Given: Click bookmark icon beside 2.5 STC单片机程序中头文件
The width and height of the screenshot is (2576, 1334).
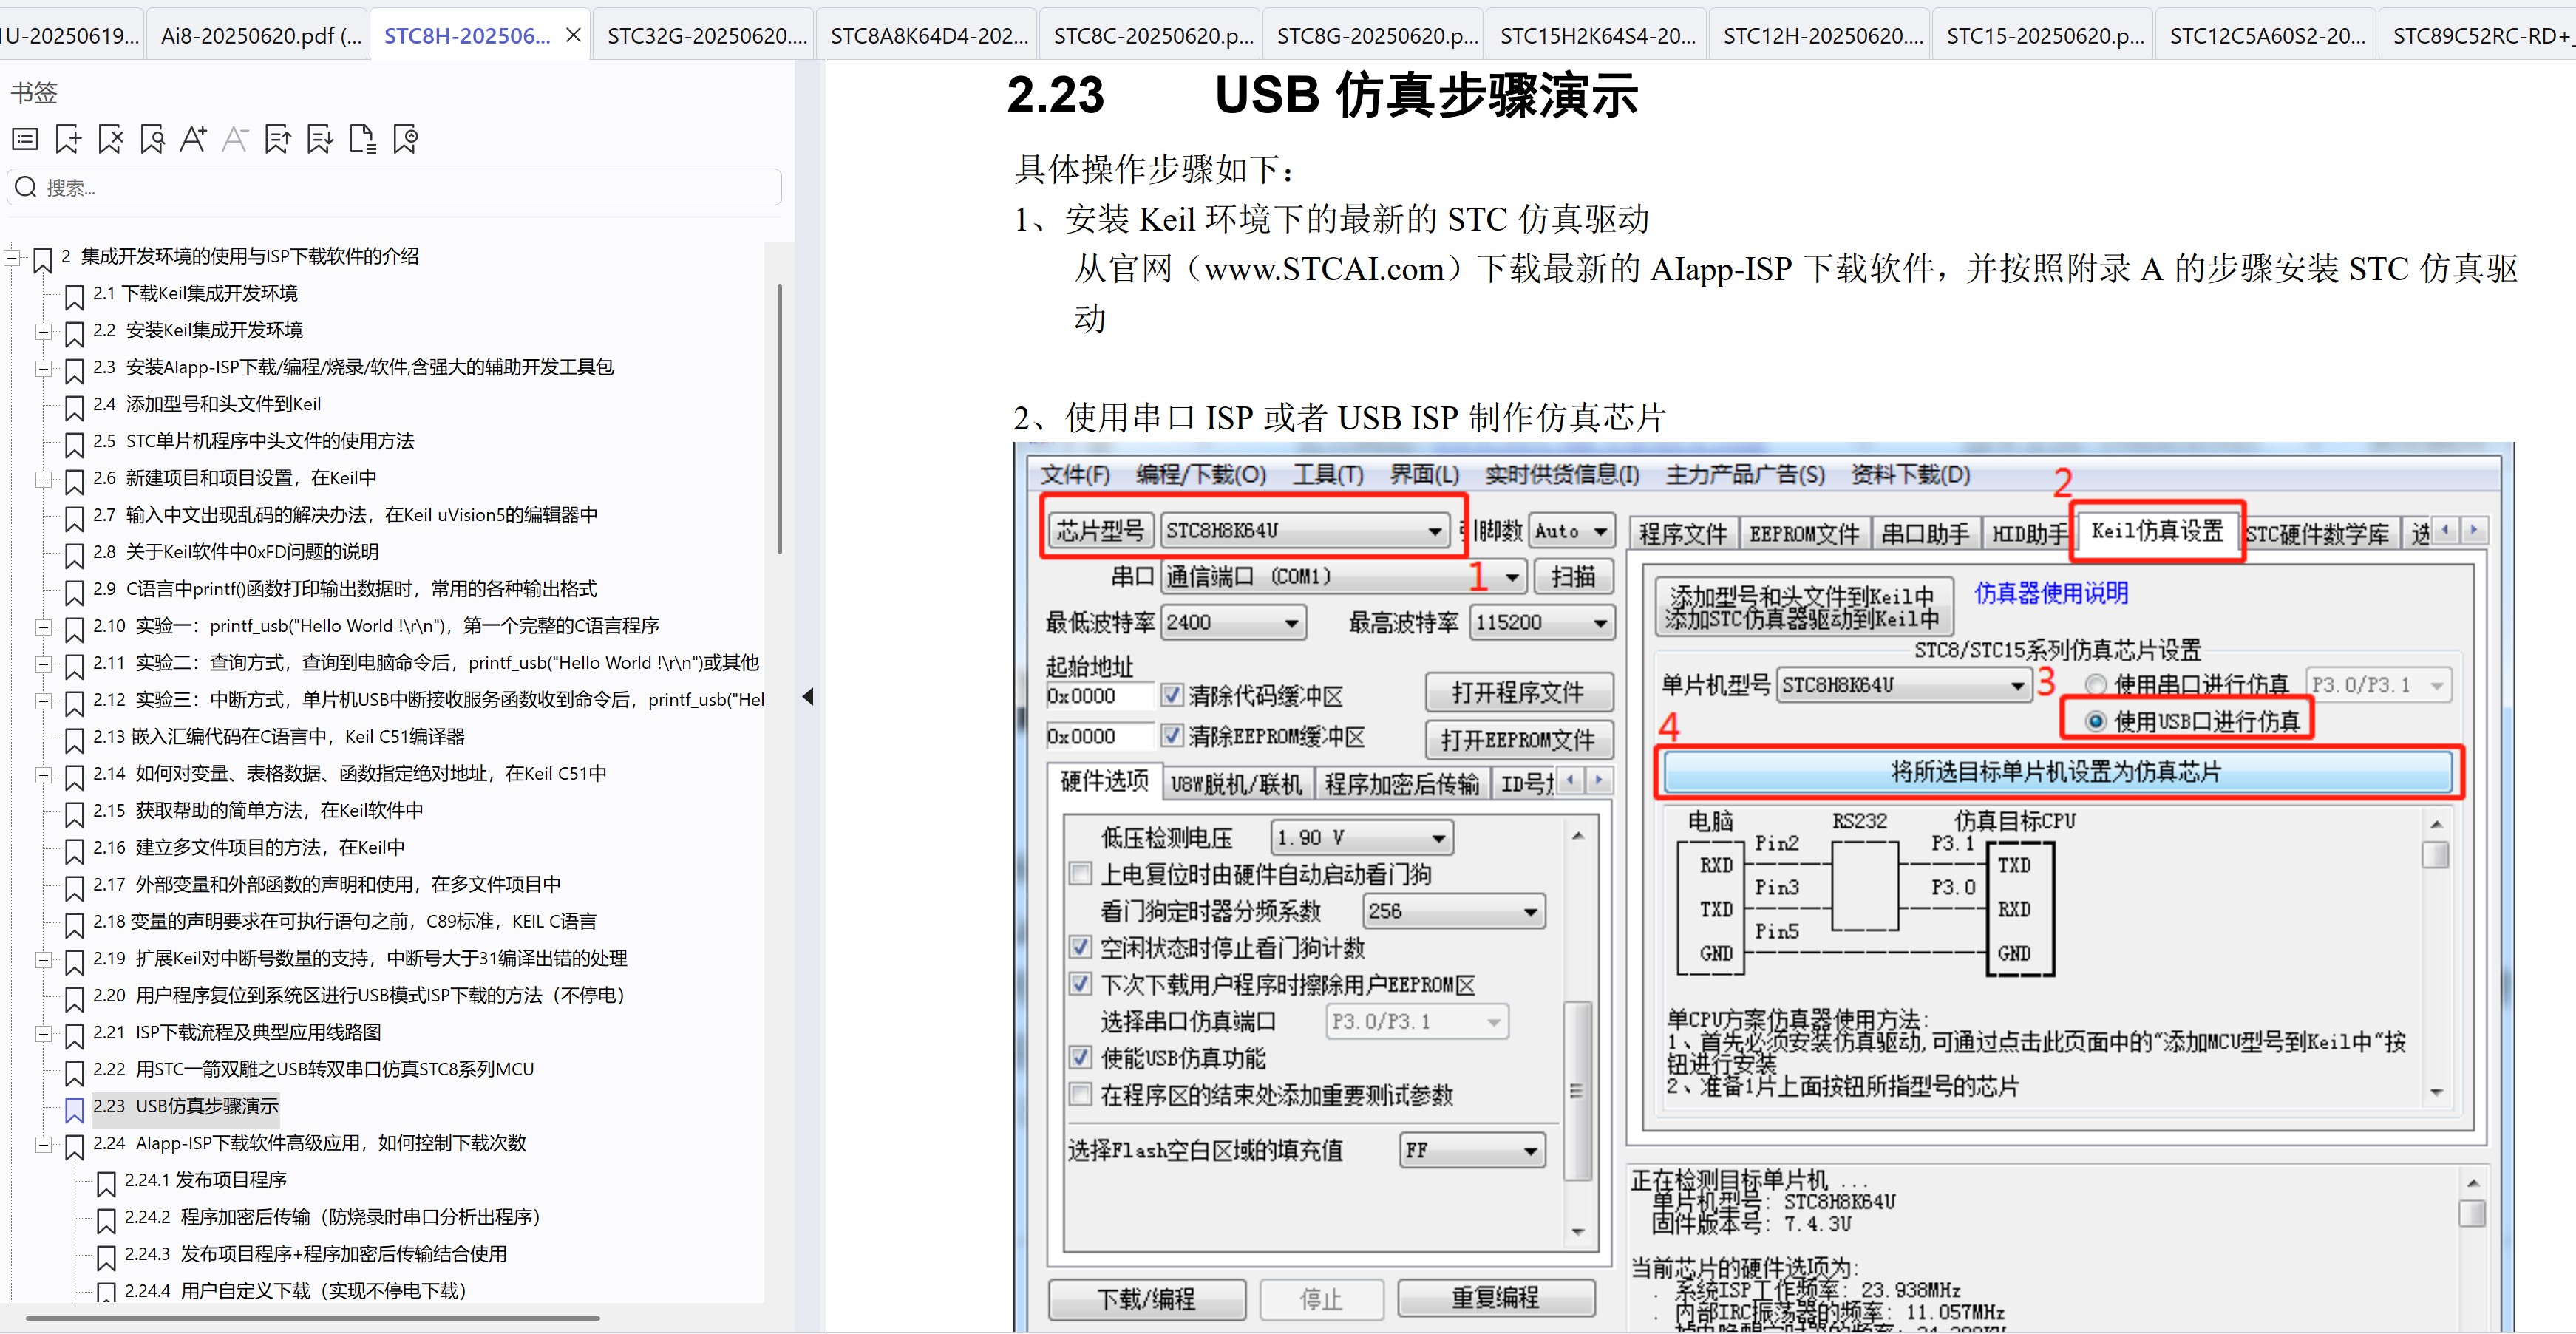Looking at the screenshot, I should (74, 444).
